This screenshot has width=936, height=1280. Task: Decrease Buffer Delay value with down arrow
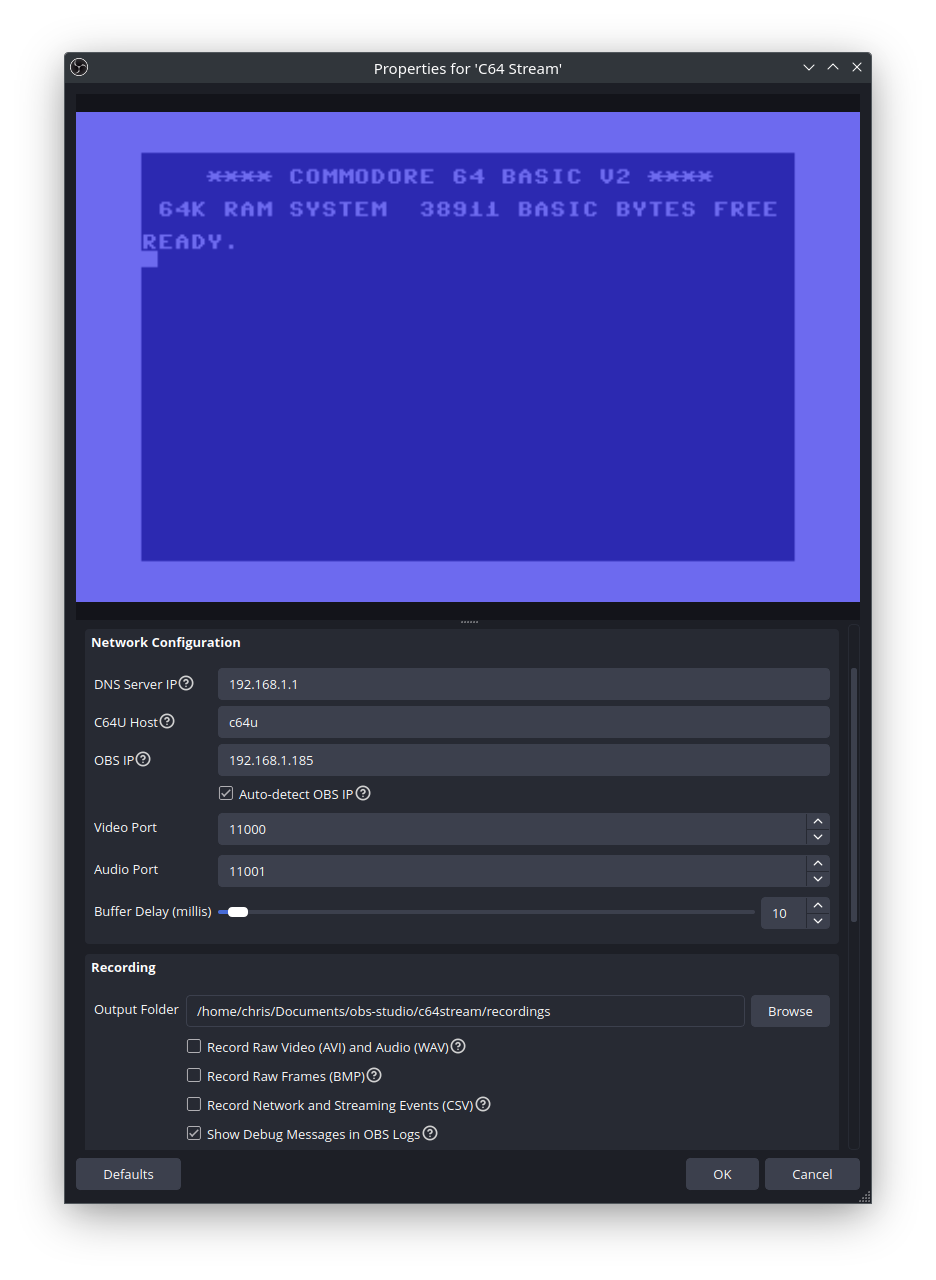(818, 921)
